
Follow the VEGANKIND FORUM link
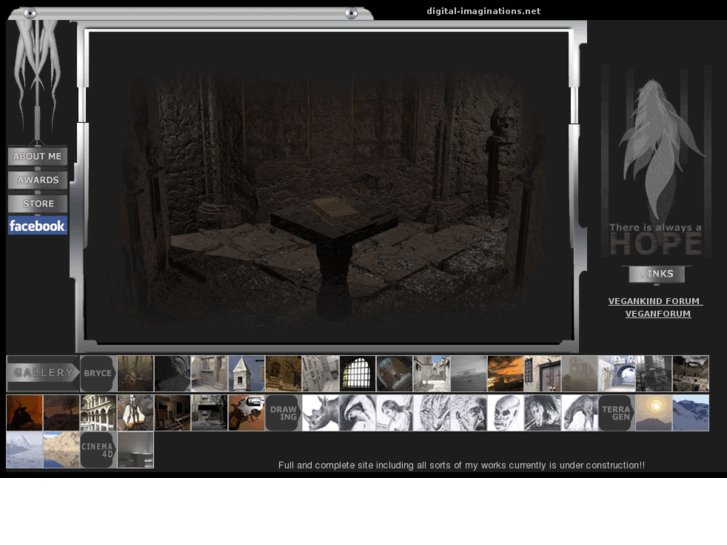(655, 301)
